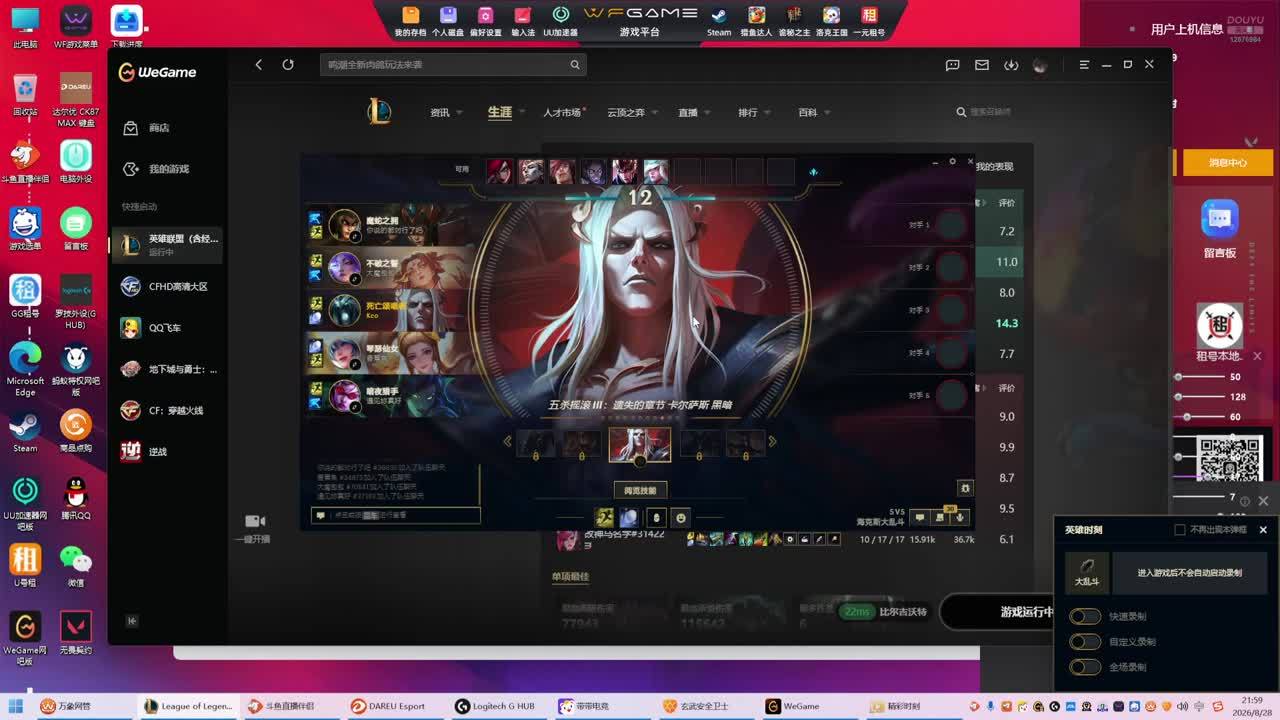The image size is (1280, 720).
Task: Adjust the slider showing value 60
Action: coord(1187,416)
